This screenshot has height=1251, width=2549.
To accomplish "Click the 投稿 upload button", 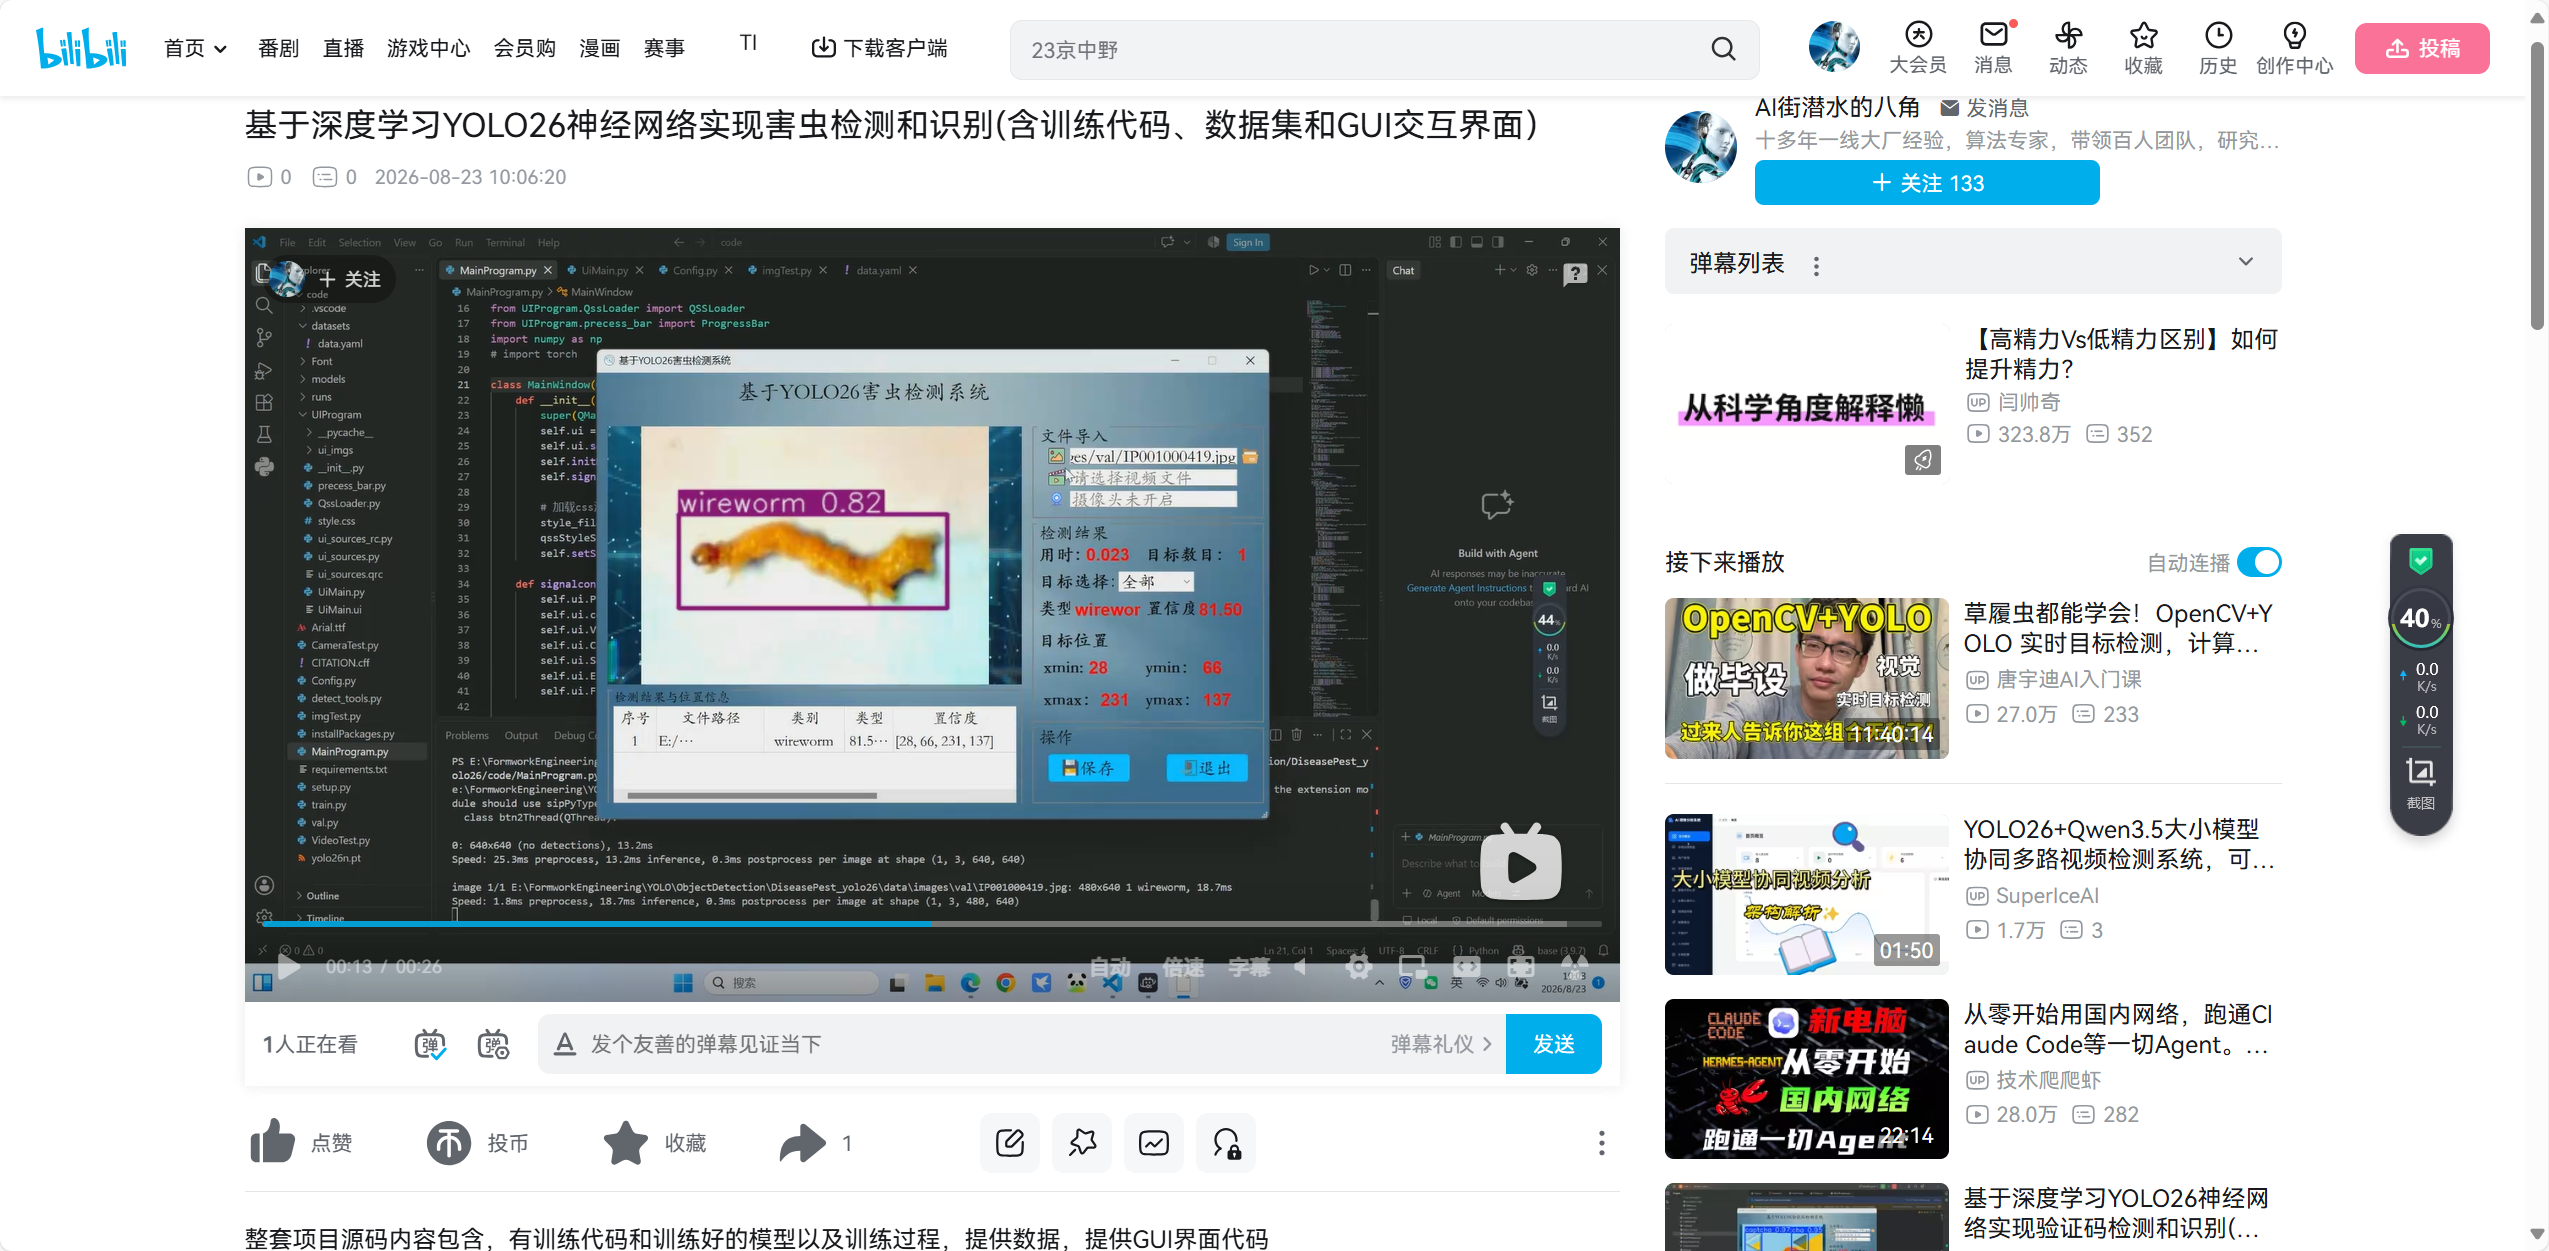I will click(2422, 48).
